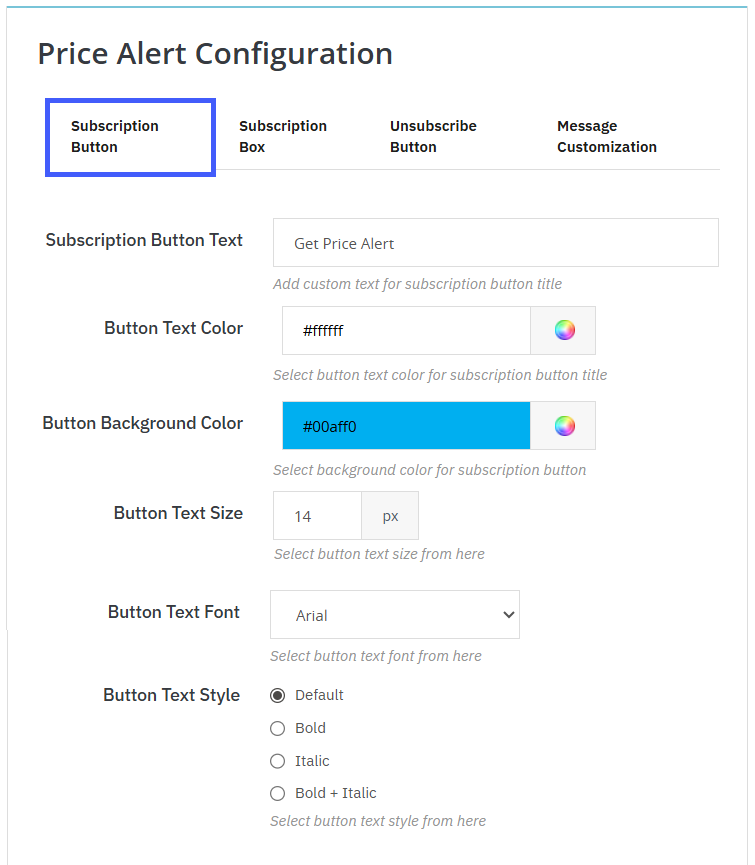755x865 pixels.
Task: Click the blue #00aff0 background color field
Action: [405, 426]
